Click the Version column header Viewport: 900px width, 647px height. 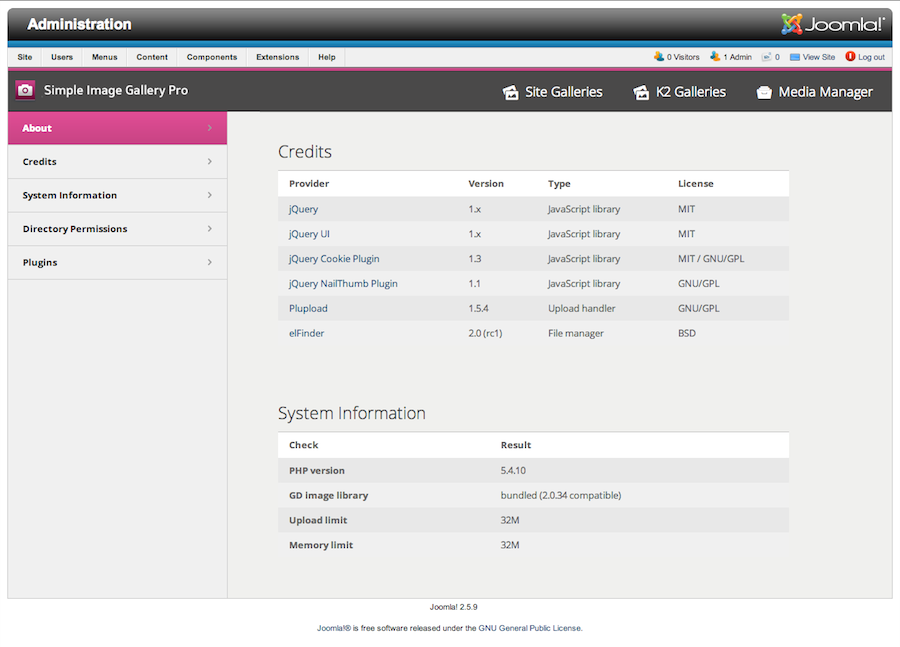(x=486, y=184)
